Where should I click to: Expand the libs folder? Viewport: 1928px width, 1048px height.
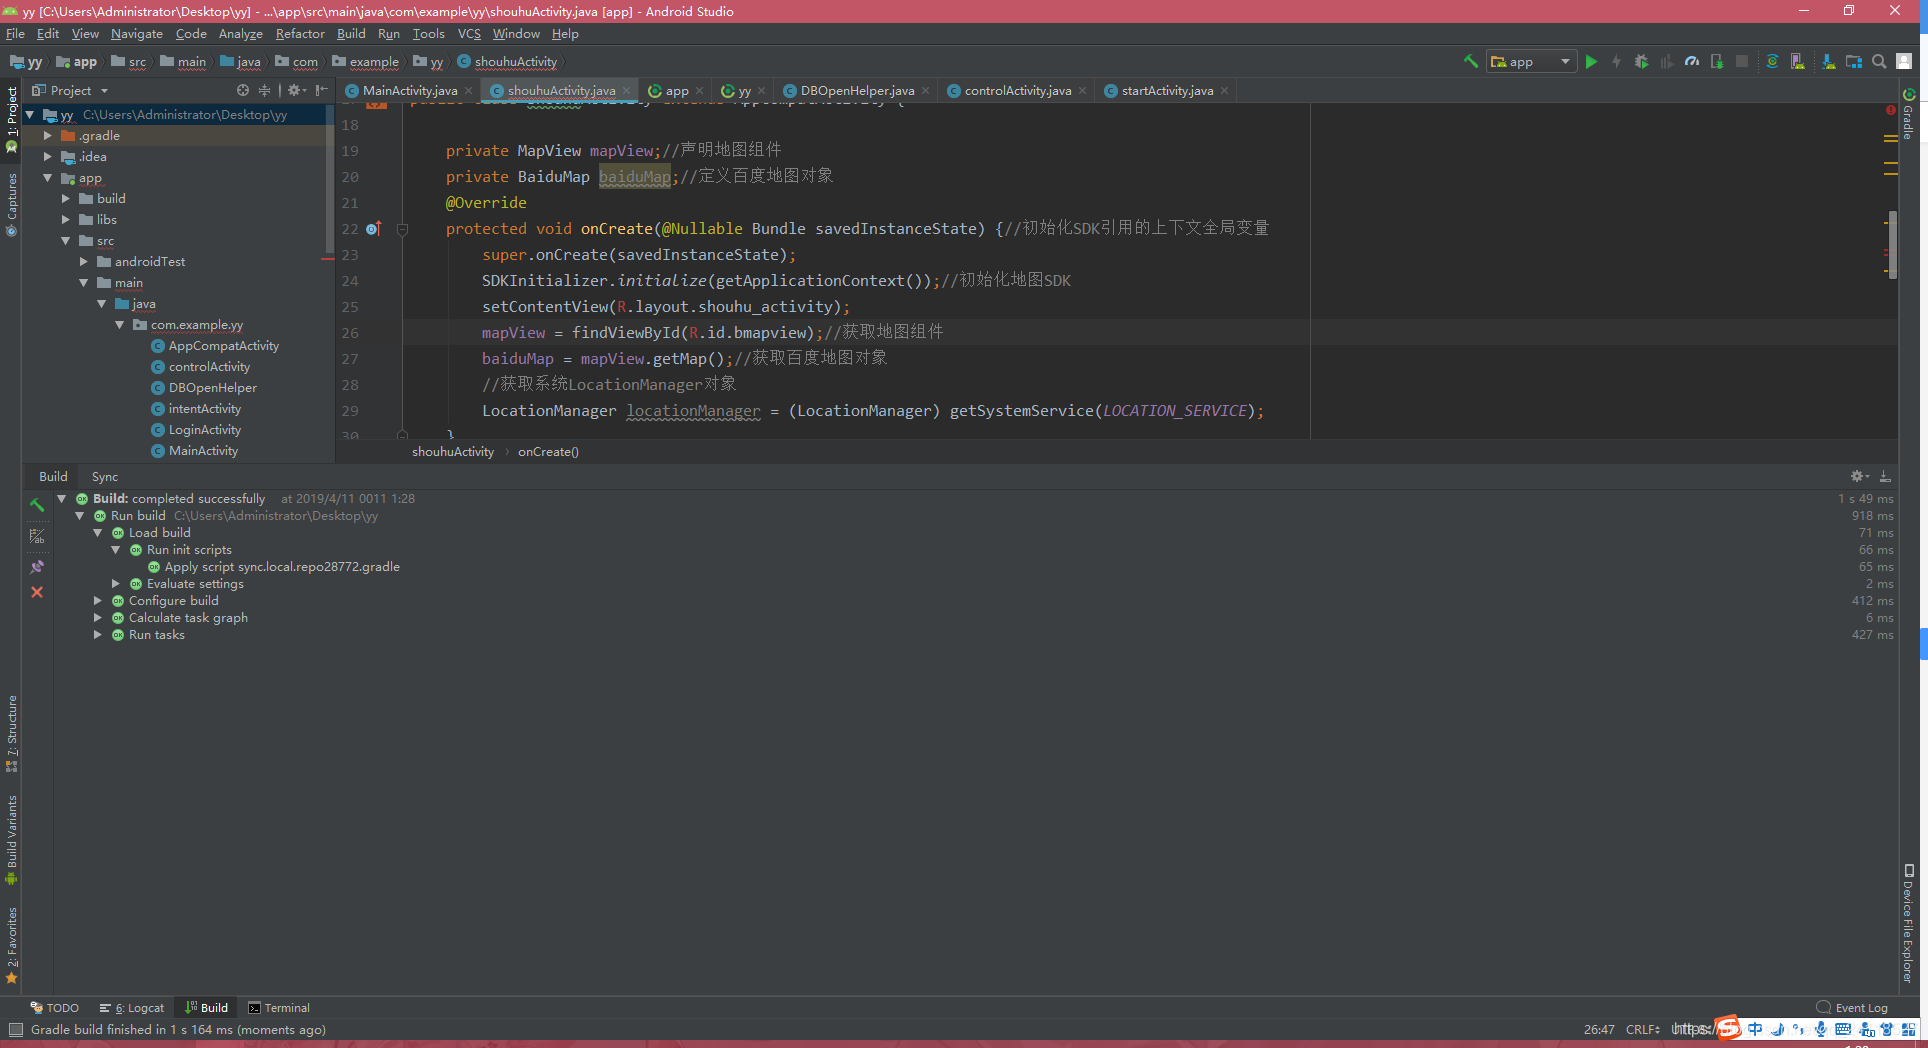(x=65, y=219)
